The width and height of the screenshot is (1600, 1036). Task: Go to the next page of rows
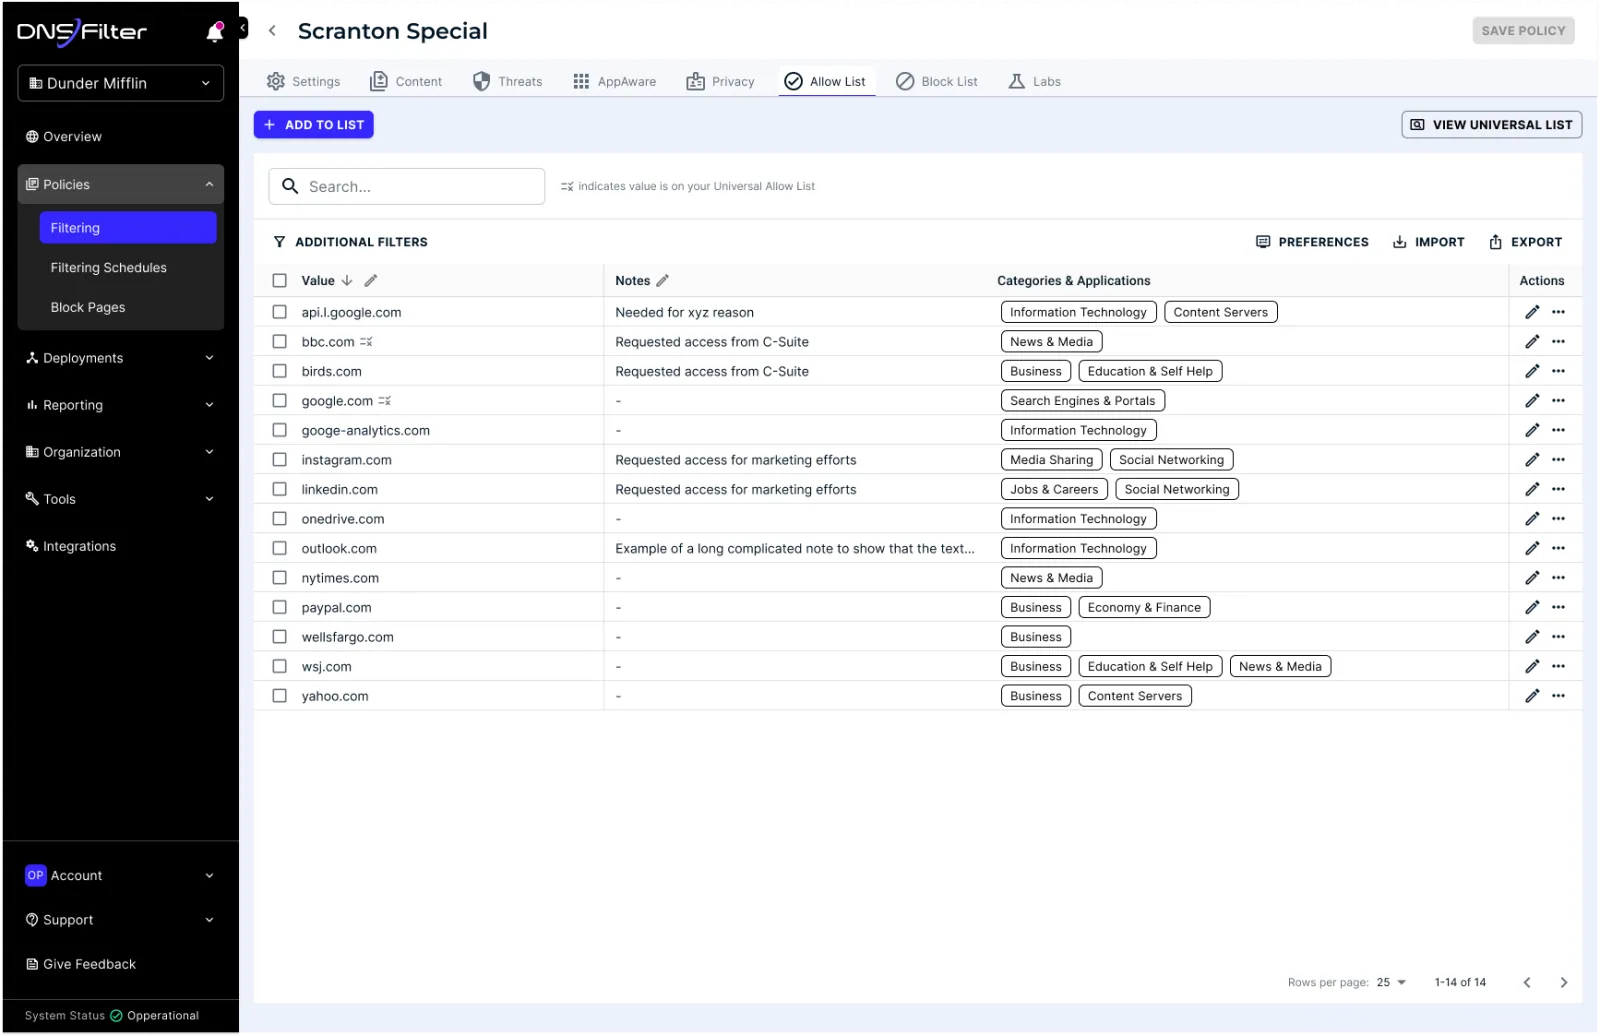pyautogui.click(x=1563, y=983)
